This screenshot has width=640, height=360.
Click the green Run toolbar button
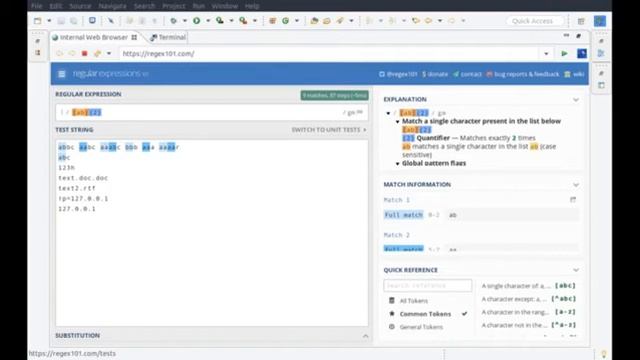(x=197, y=20)
